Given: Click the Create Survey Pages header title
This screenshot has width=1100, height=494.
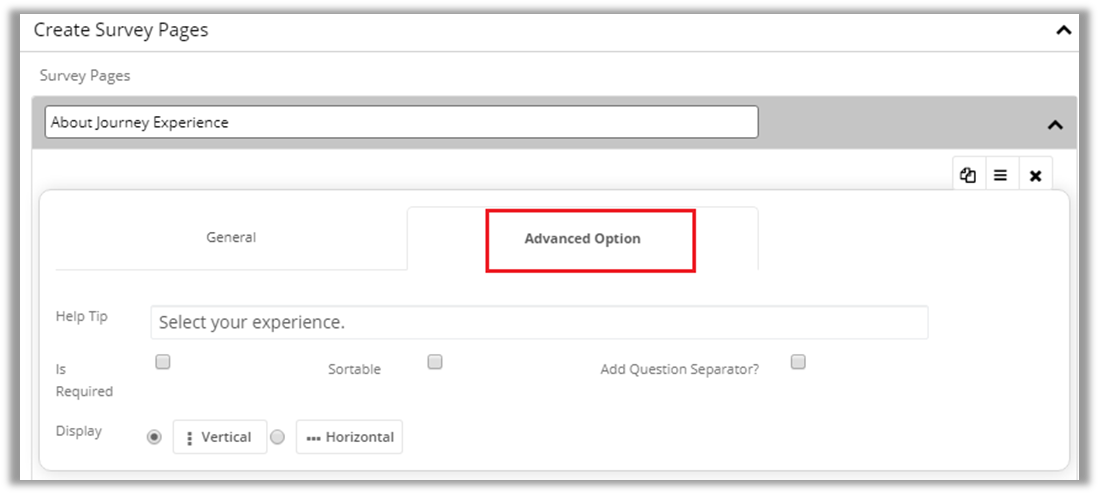Looking at the screenshot, I should pos(121,30).
